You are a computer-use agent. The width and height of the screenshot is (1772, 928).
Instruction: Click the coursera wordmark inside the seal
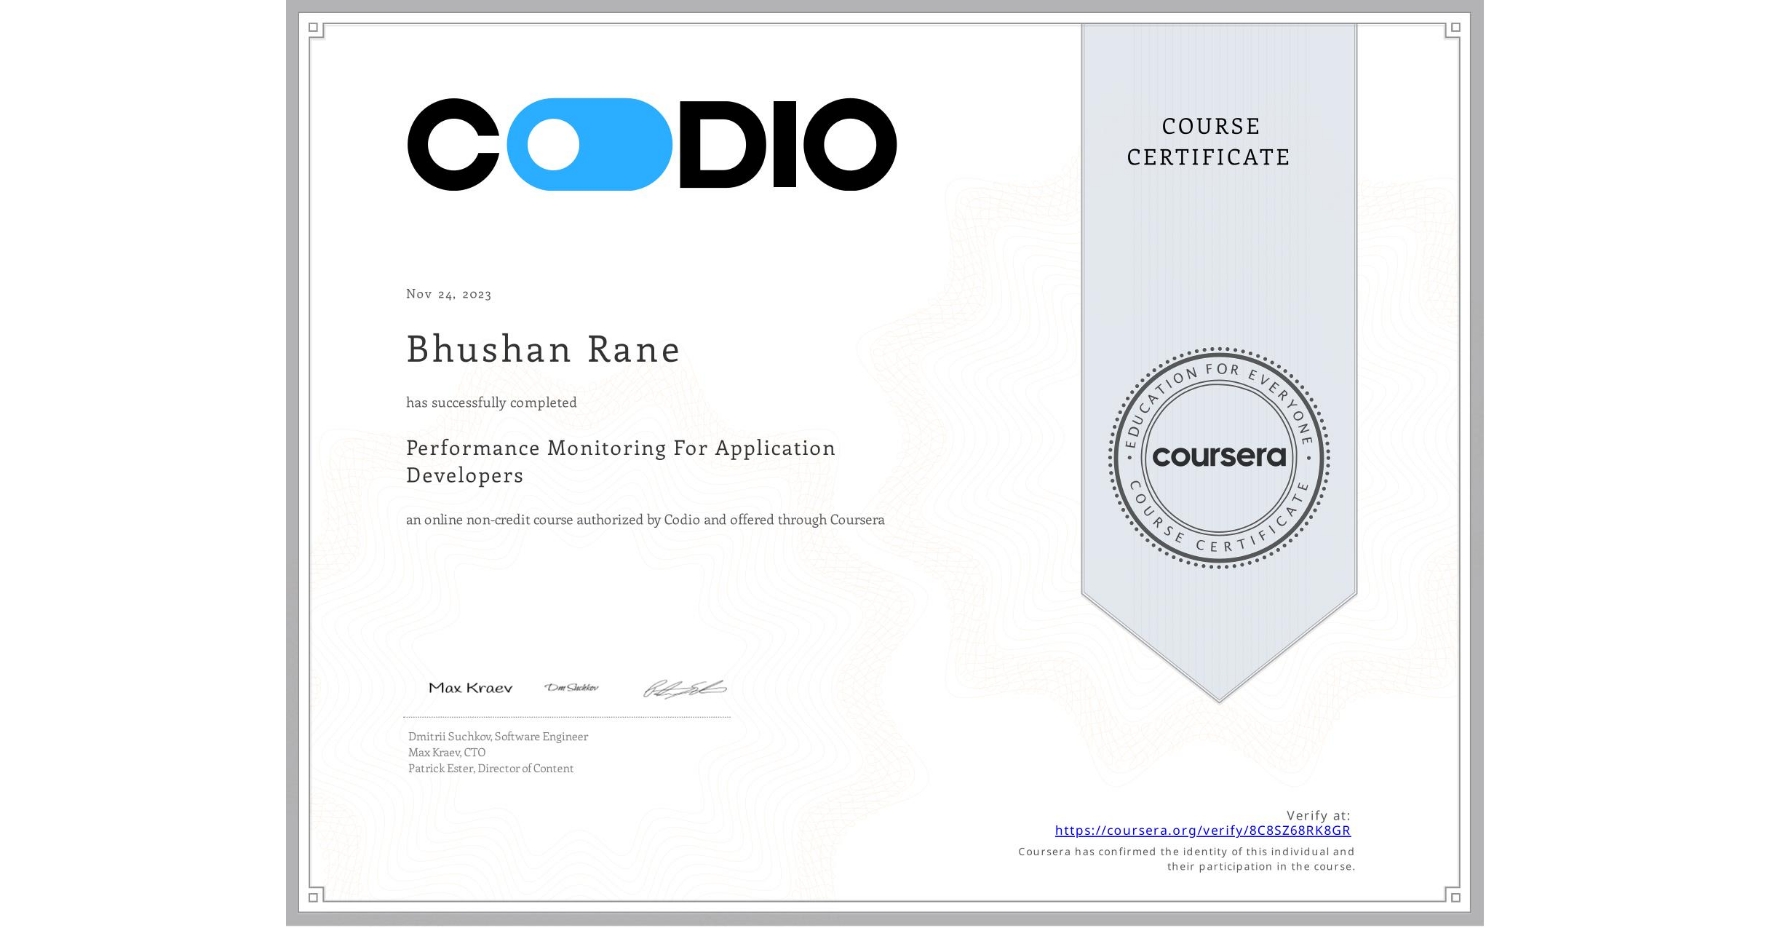(x=1219, y=457)
